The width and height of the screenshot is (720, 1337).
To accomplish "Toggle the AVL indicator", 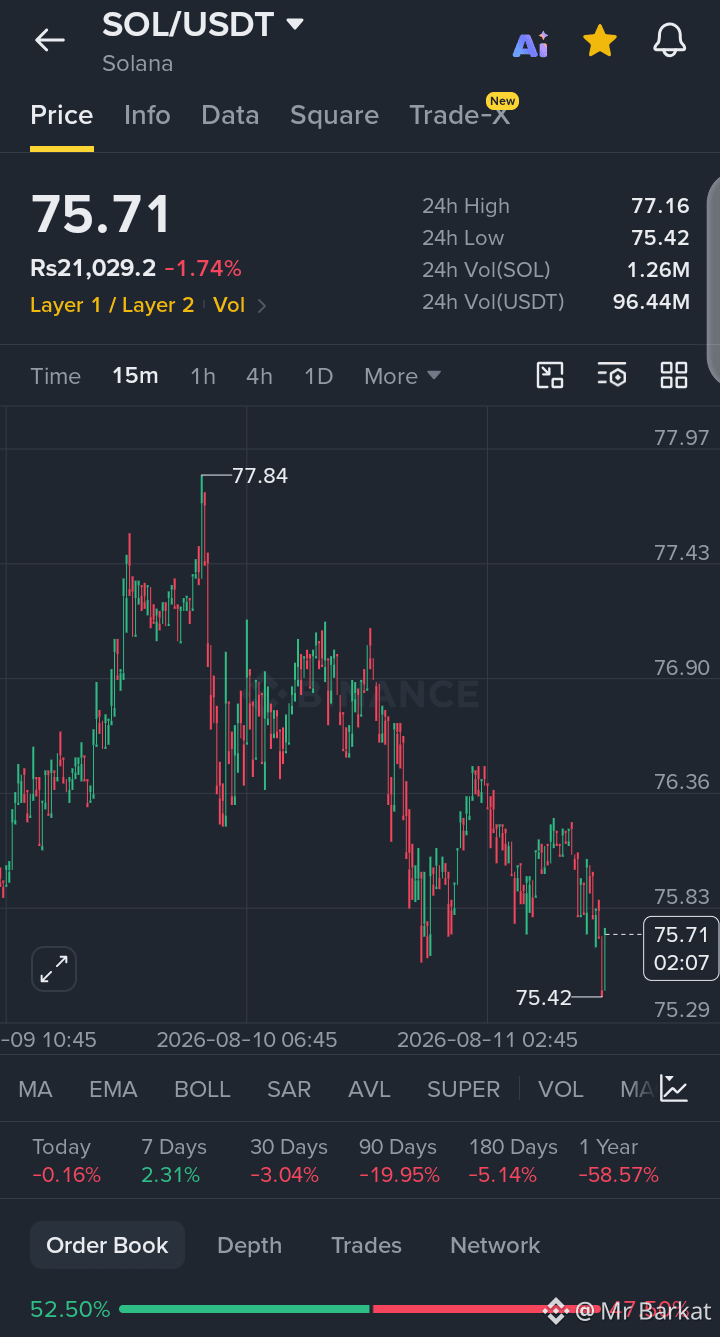I will (369, 1089).
